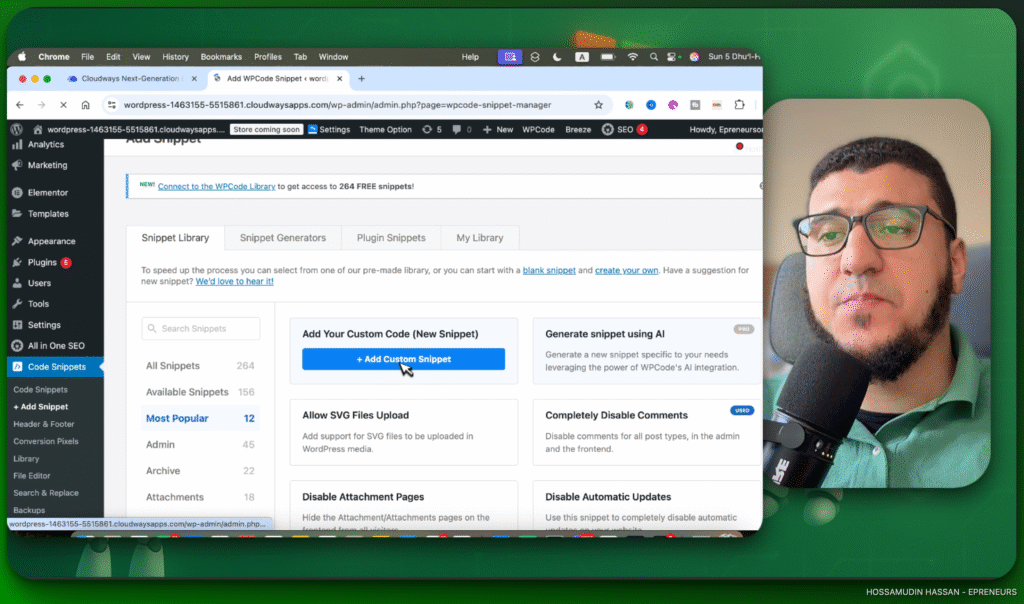
Task: Switch to the My Library tab
Action: [x=480, y=238]
